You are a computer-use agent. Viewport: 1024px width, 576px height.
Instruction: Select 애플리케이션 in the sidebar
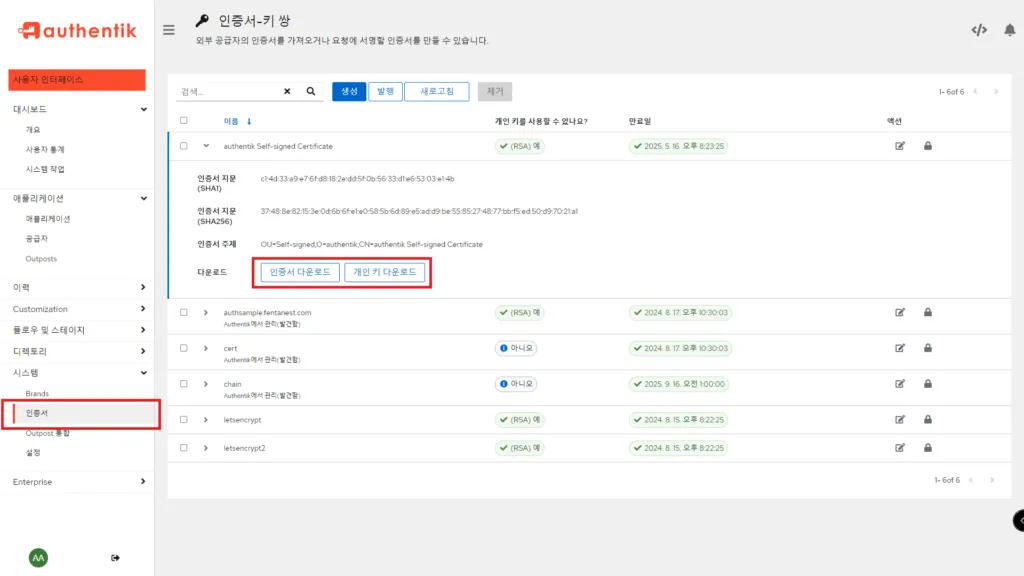coord(46,218)
